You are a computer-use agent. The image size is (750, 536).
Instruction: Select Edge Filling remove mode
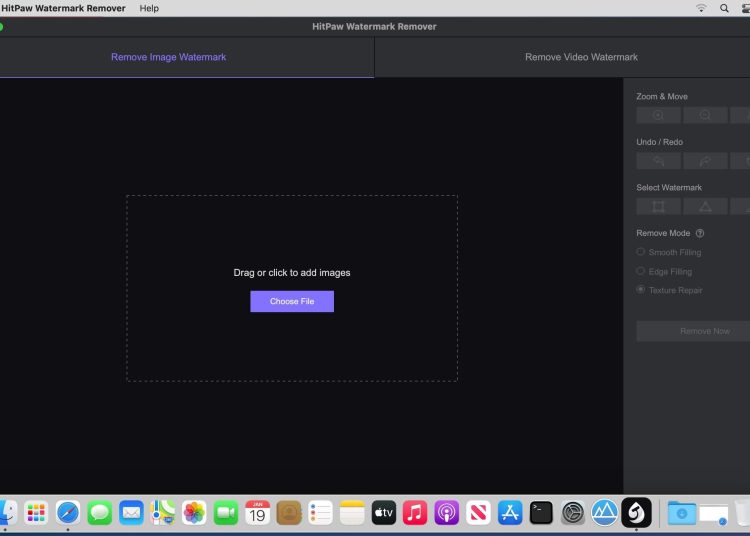641,271
